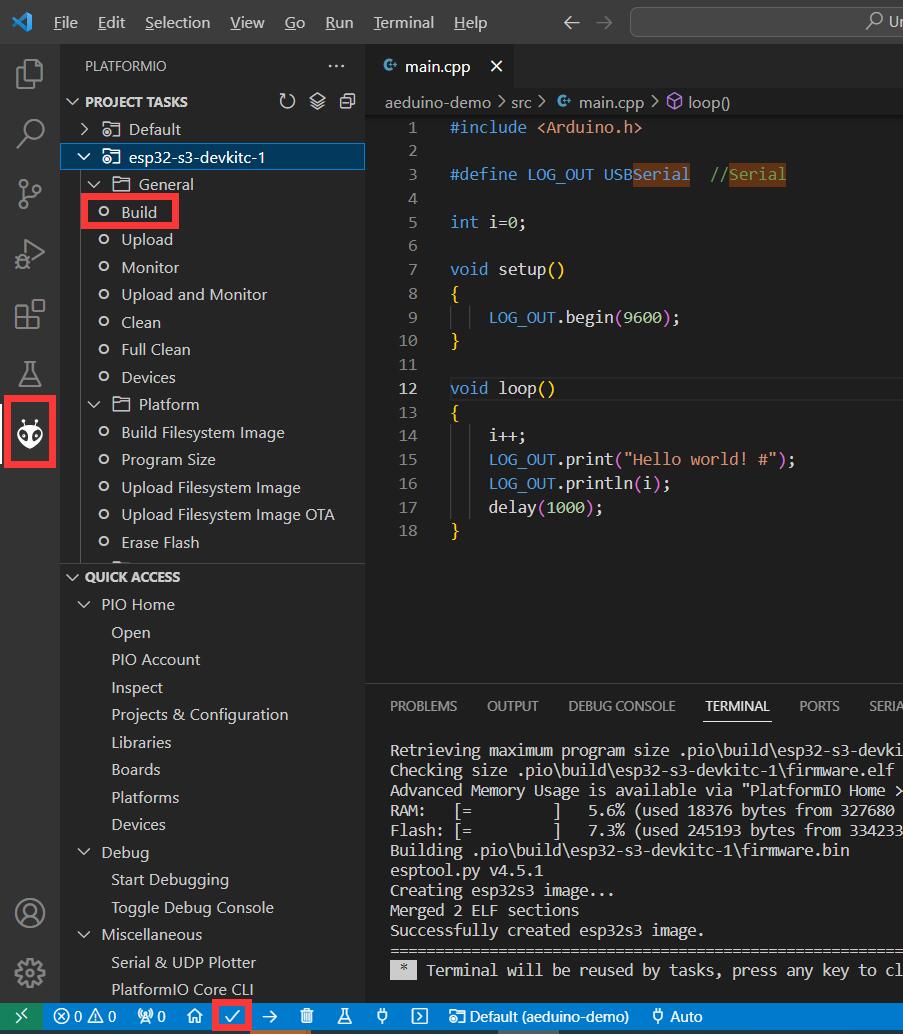The image size is (903, 1034).
Task: Collapse the Debug group
Action: (x=84, y=852)
